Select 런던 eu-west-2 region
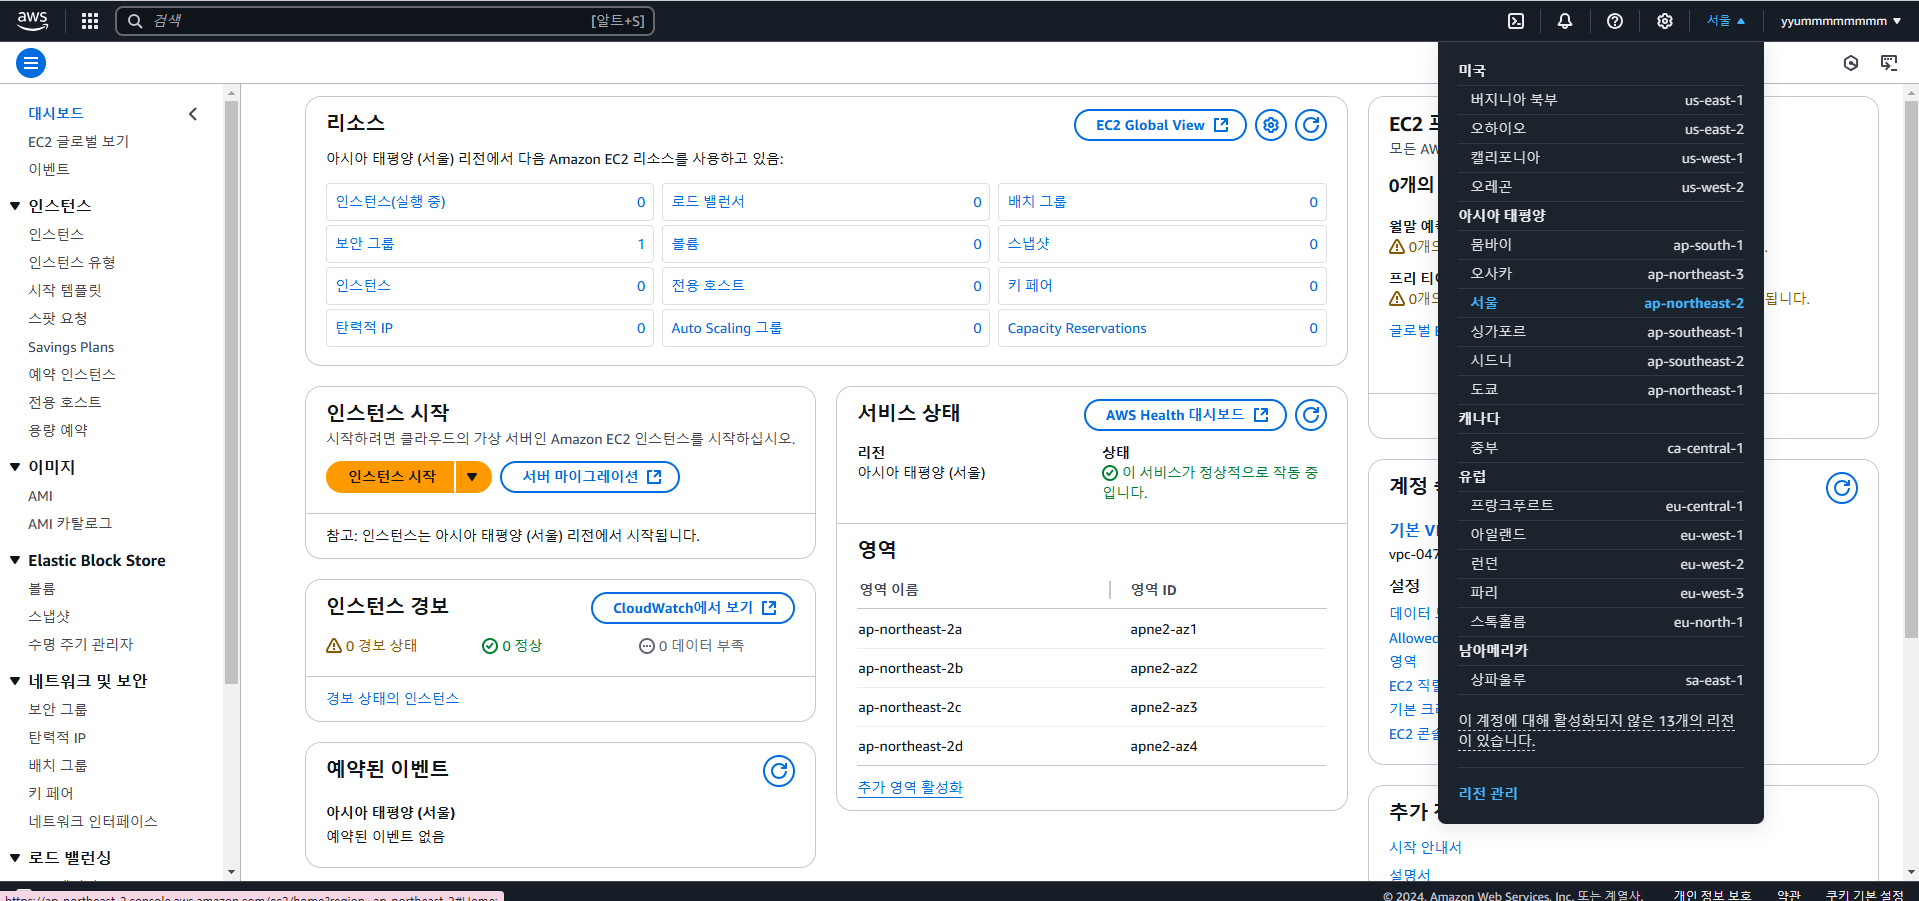1919x901 pixels. (x=1601, y=564)
